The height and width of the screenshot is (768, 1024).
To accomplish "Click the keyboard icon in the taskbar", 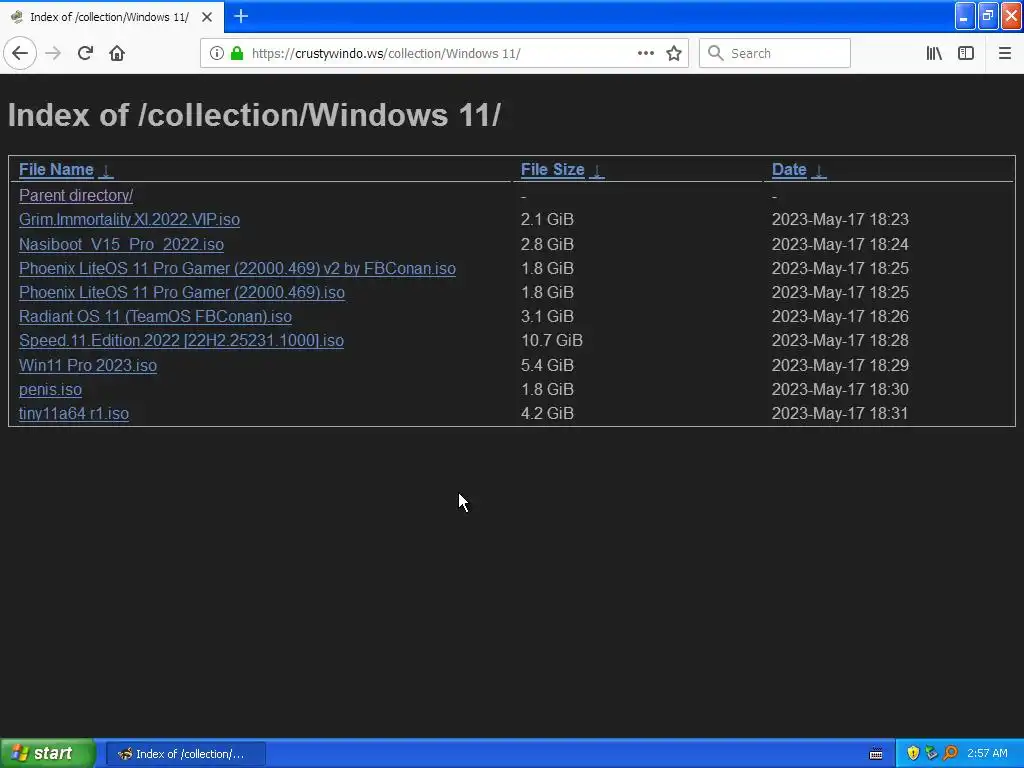I will 876,754.
